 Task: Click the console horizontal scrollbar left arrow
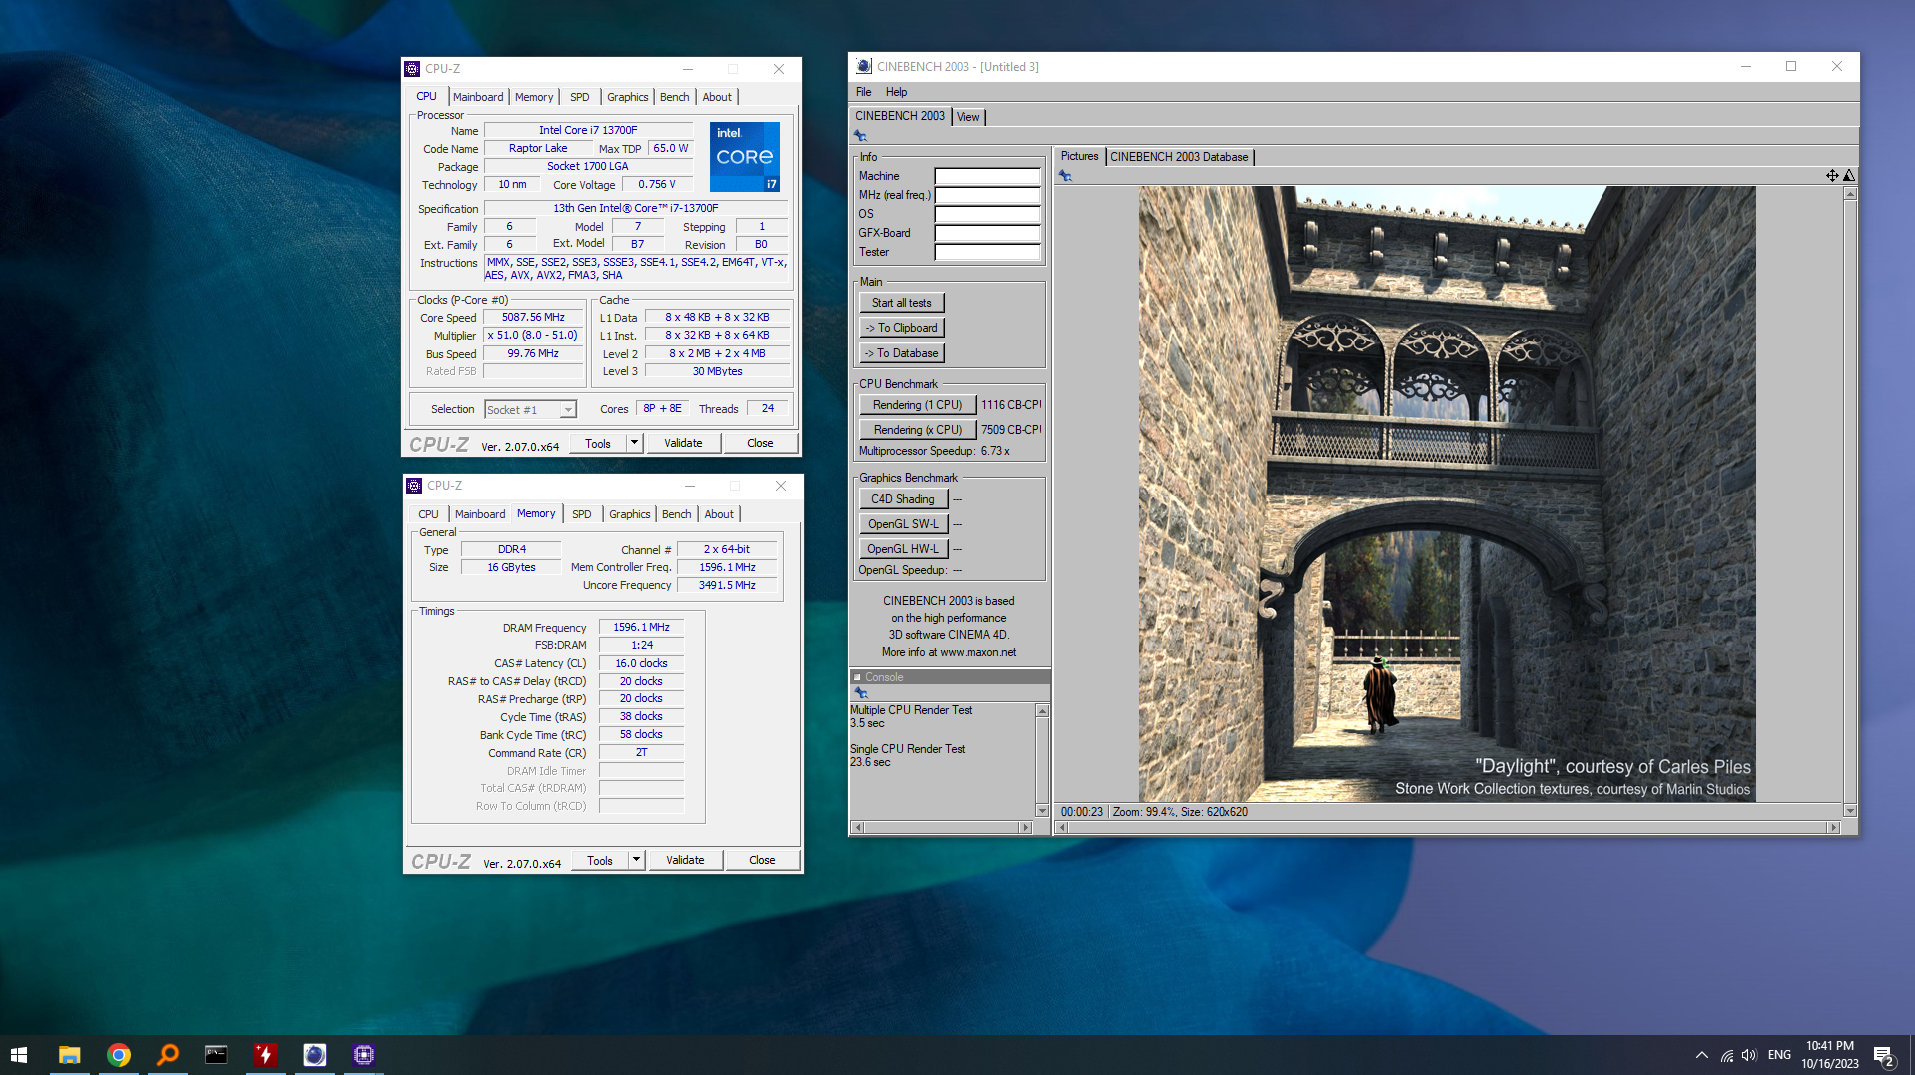[857, 827]
